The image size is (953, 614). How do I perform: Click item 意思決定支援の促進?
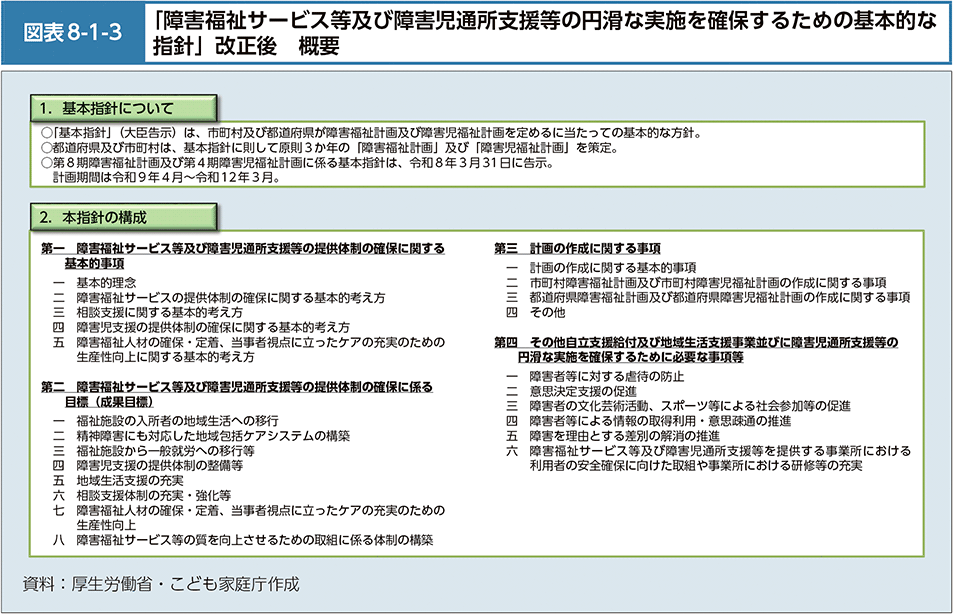[x=583, y=392]
